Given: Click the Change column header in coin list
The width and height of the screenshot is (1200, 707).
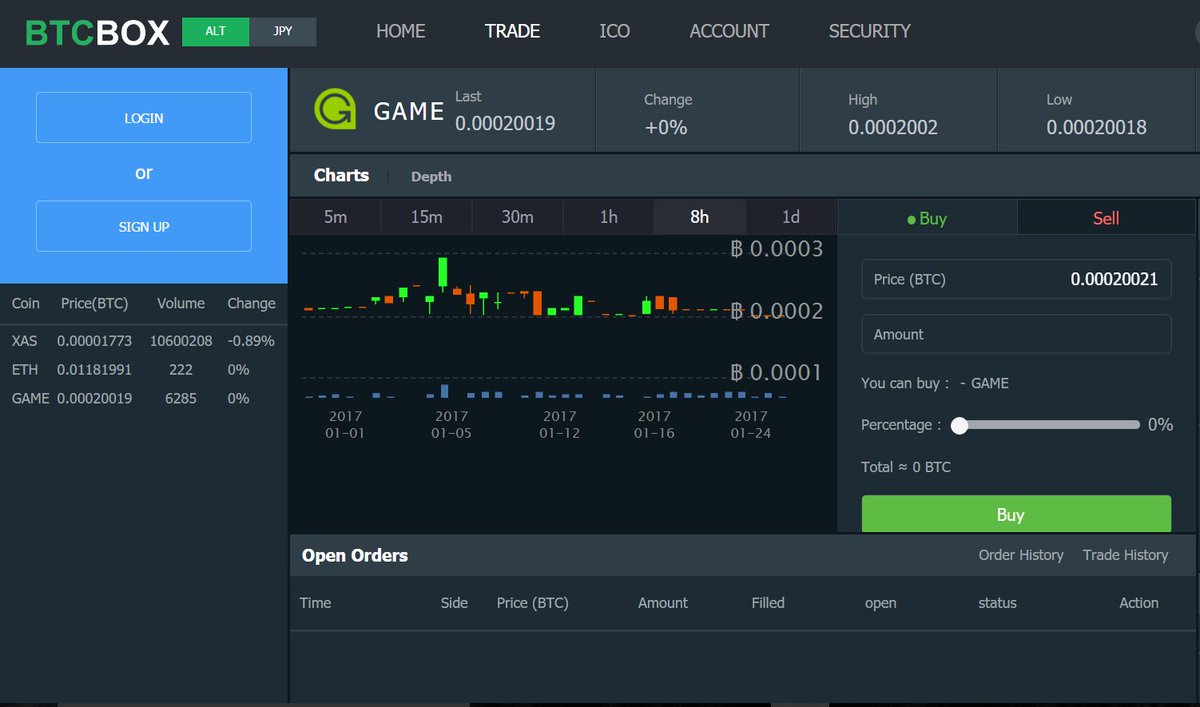Looking at the screenshot, I should [251, 303].
